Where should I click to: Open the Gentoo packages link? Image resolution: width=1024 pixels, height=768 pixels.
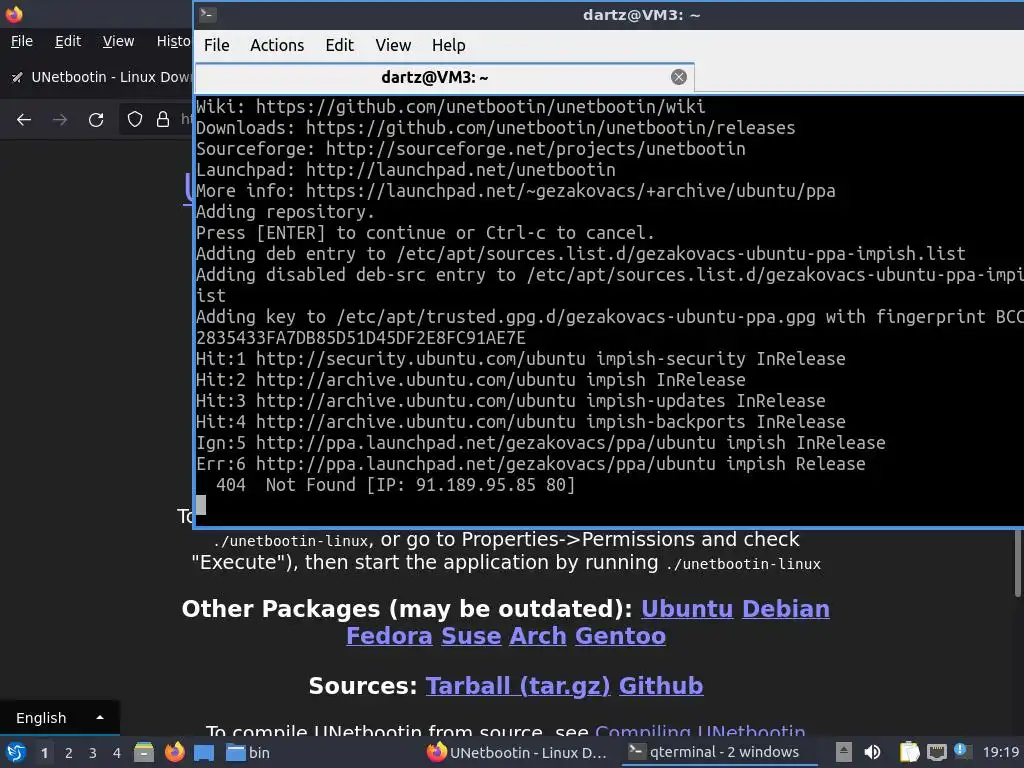pos(620,636)
